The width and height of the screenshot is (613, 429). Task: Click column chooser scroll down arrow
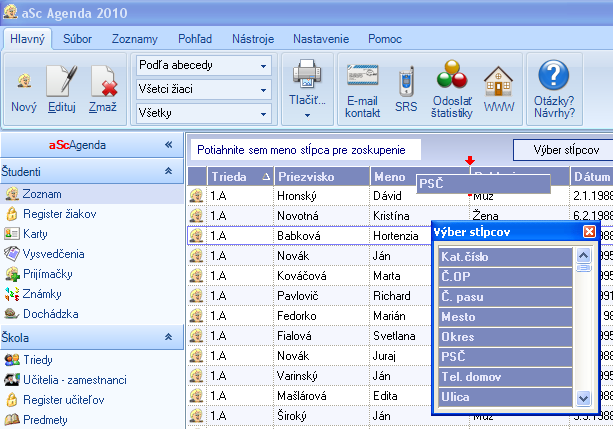pos(583,398)
